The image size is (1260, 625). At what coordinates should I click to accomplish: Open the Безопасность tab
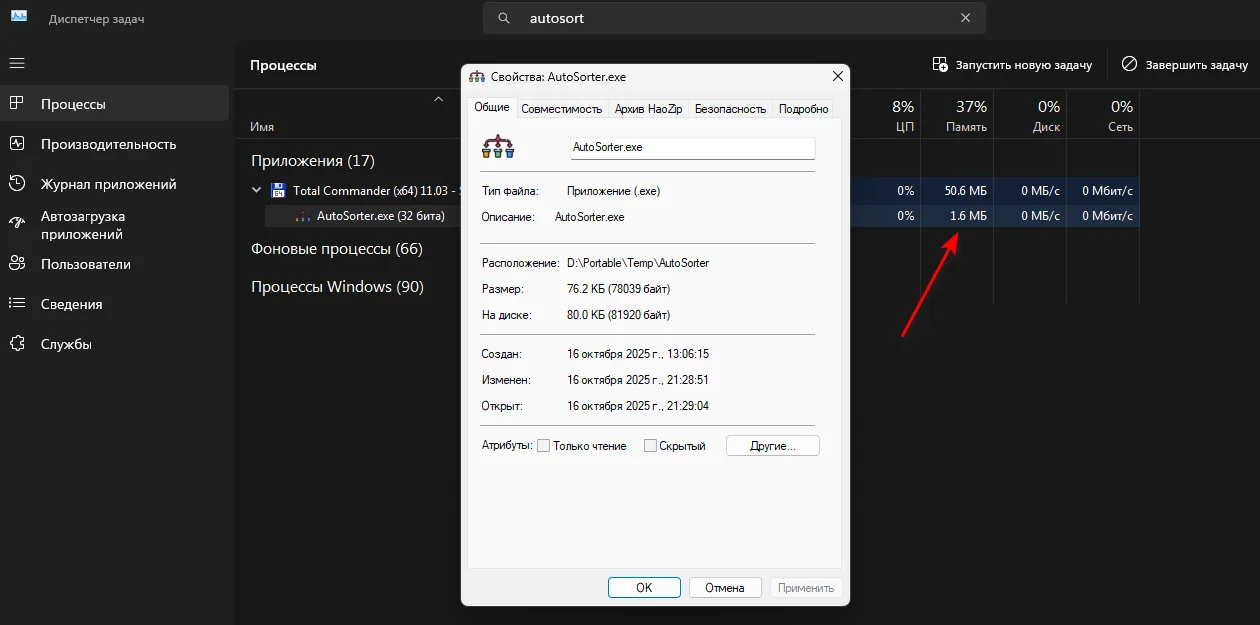[730, 109]
